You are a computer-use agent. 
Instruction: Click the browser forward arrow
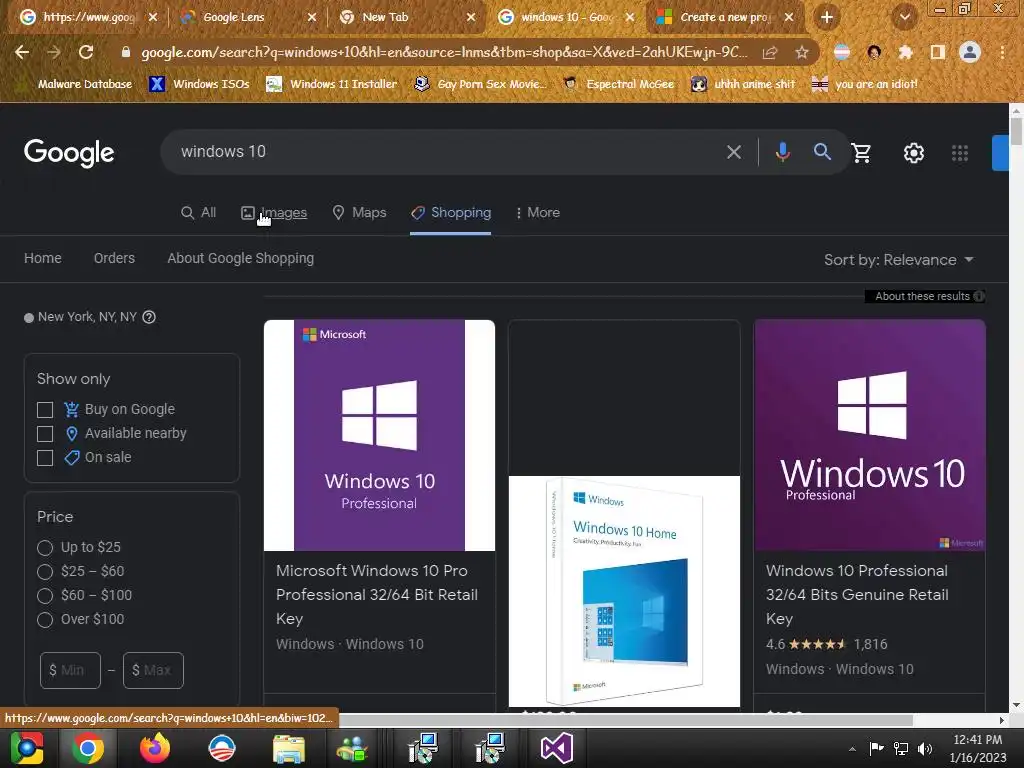(54, 52)
